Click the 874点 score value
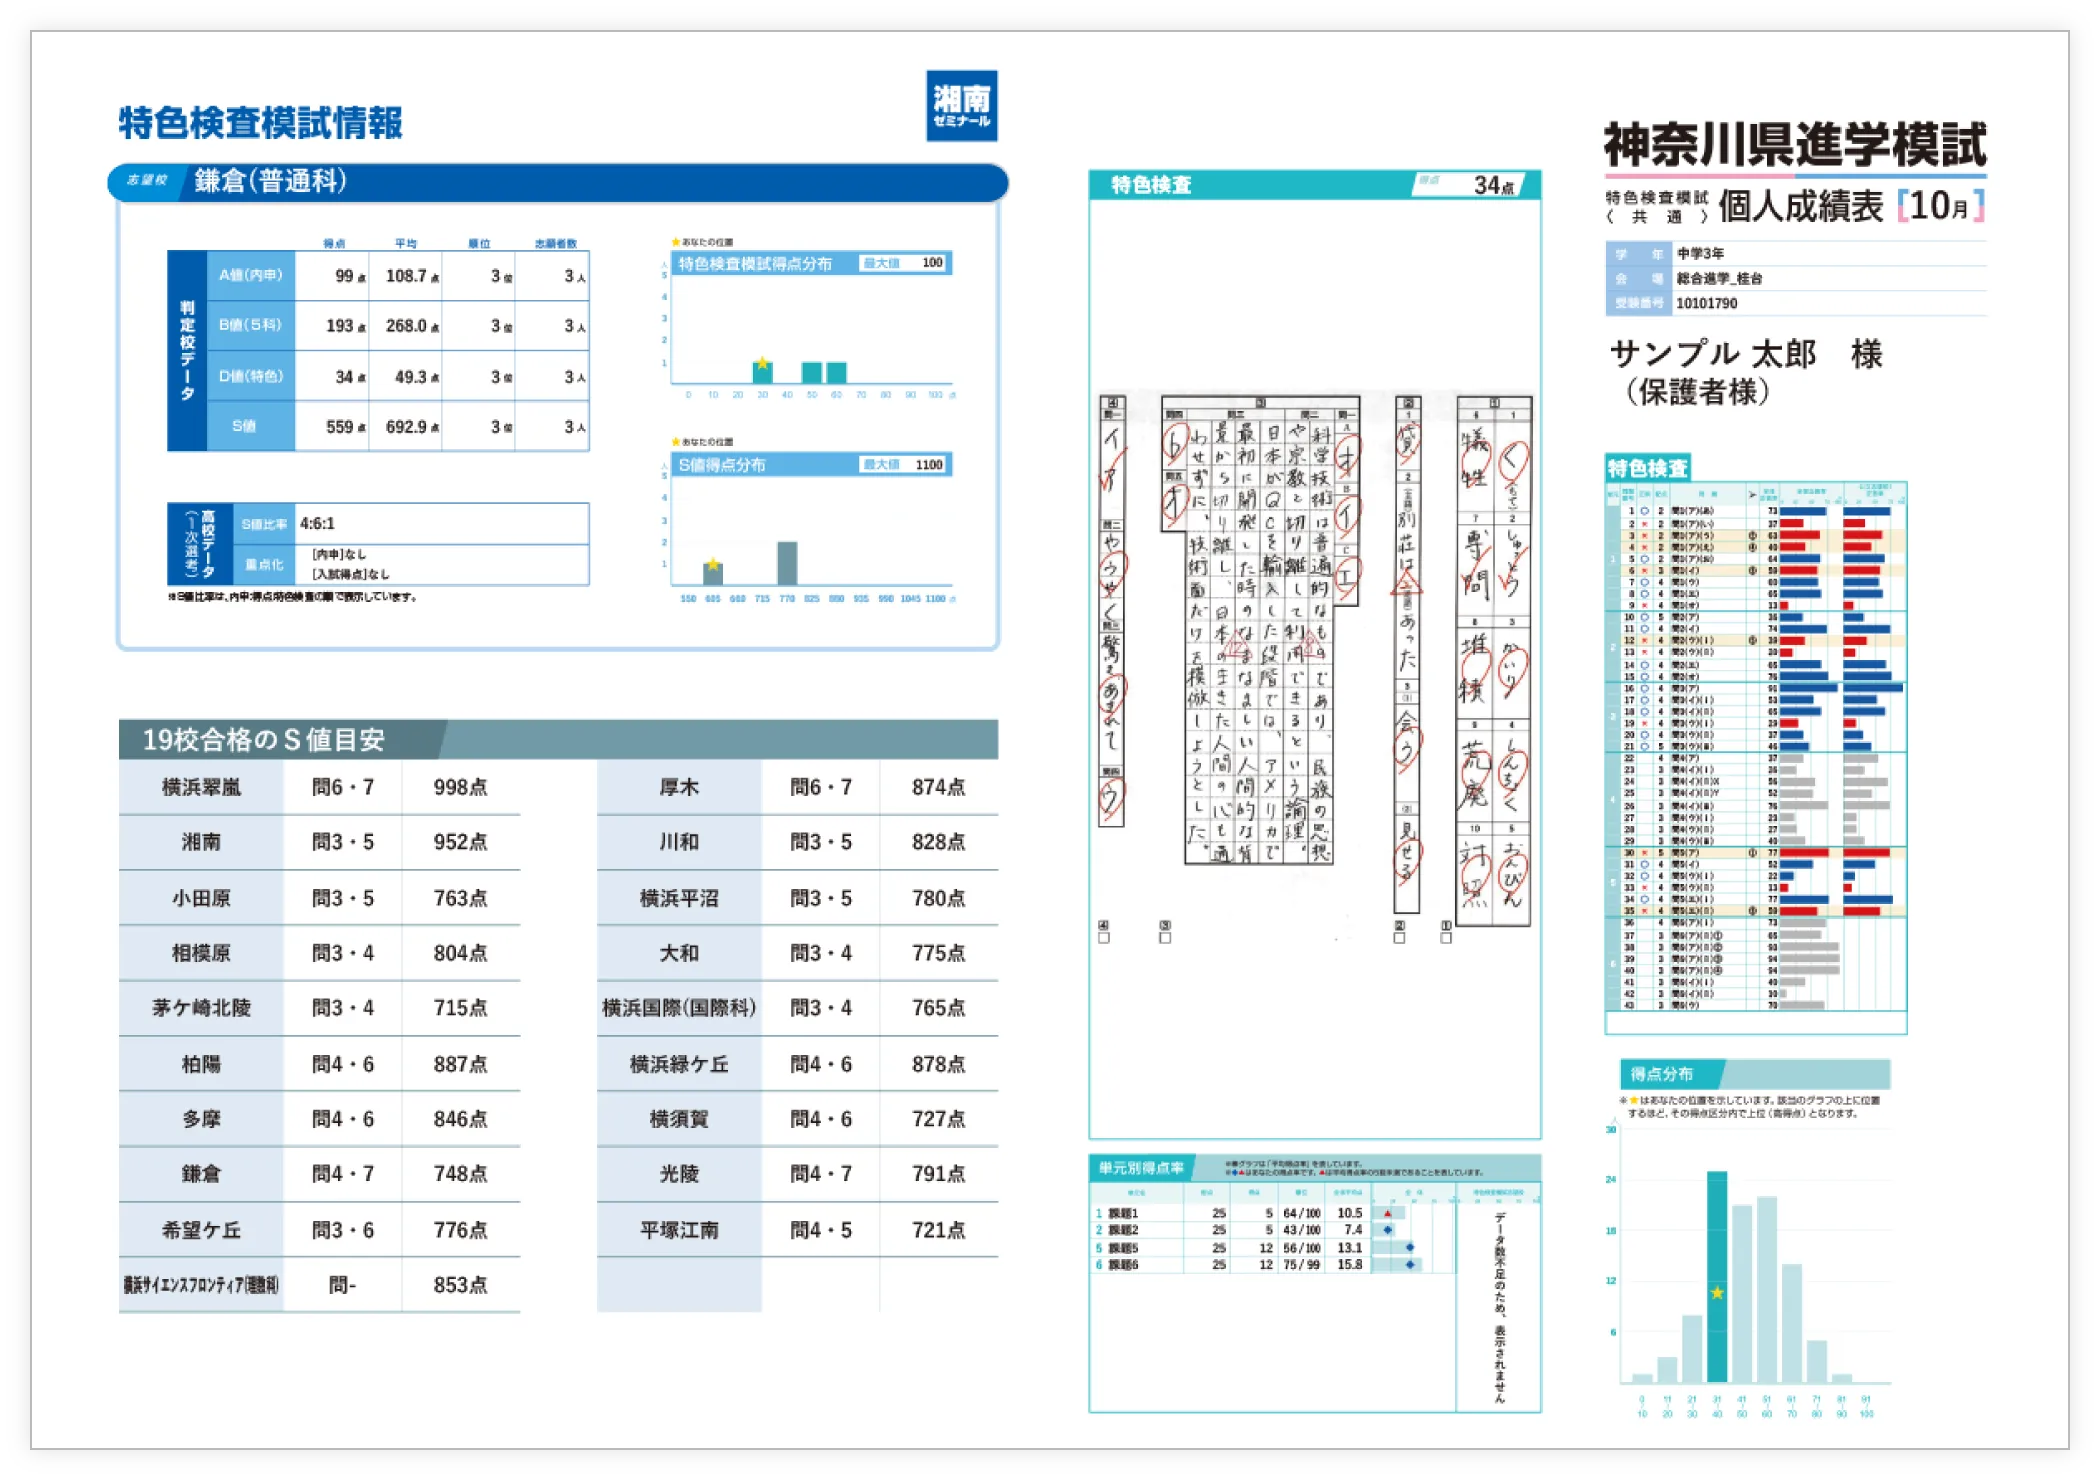2100x1480 pixels. point(938,787)
